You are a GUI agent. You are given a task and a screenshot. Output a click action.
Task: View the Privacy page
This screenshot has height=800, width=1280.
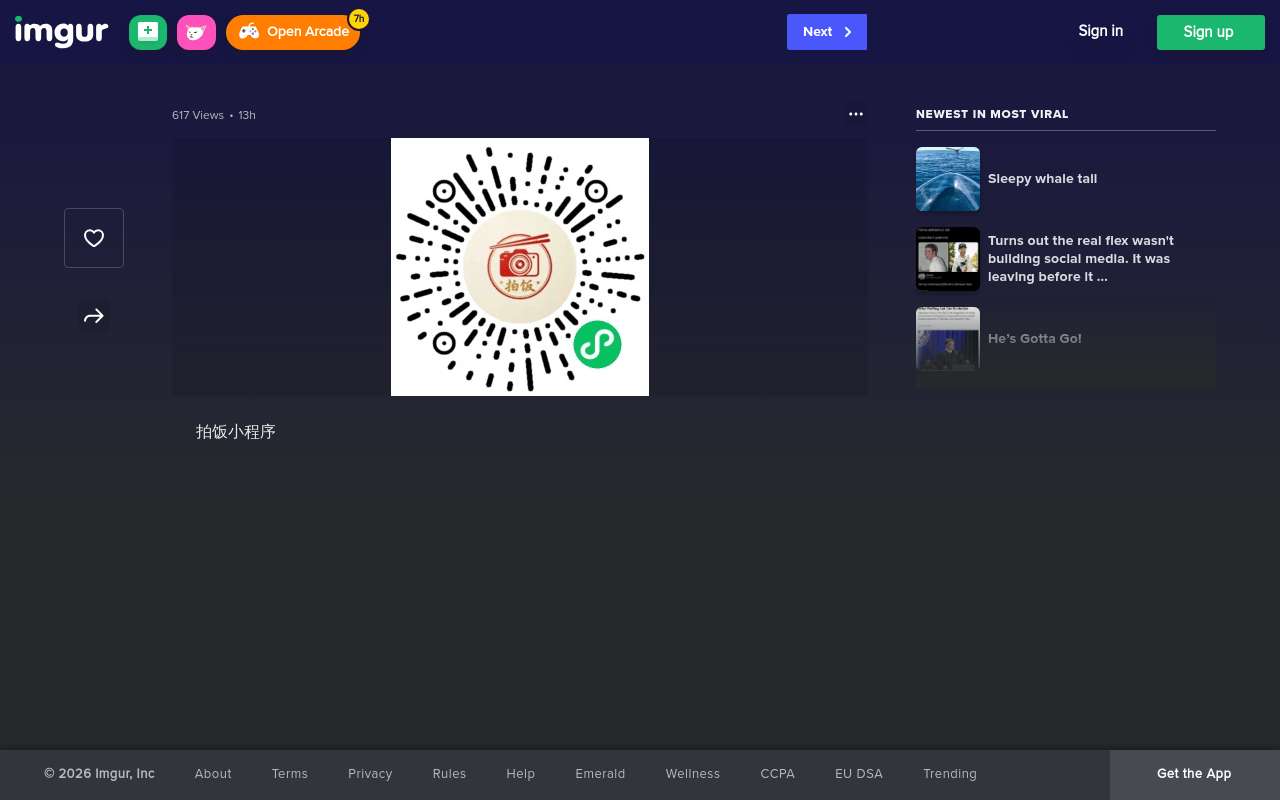(370, 774)
